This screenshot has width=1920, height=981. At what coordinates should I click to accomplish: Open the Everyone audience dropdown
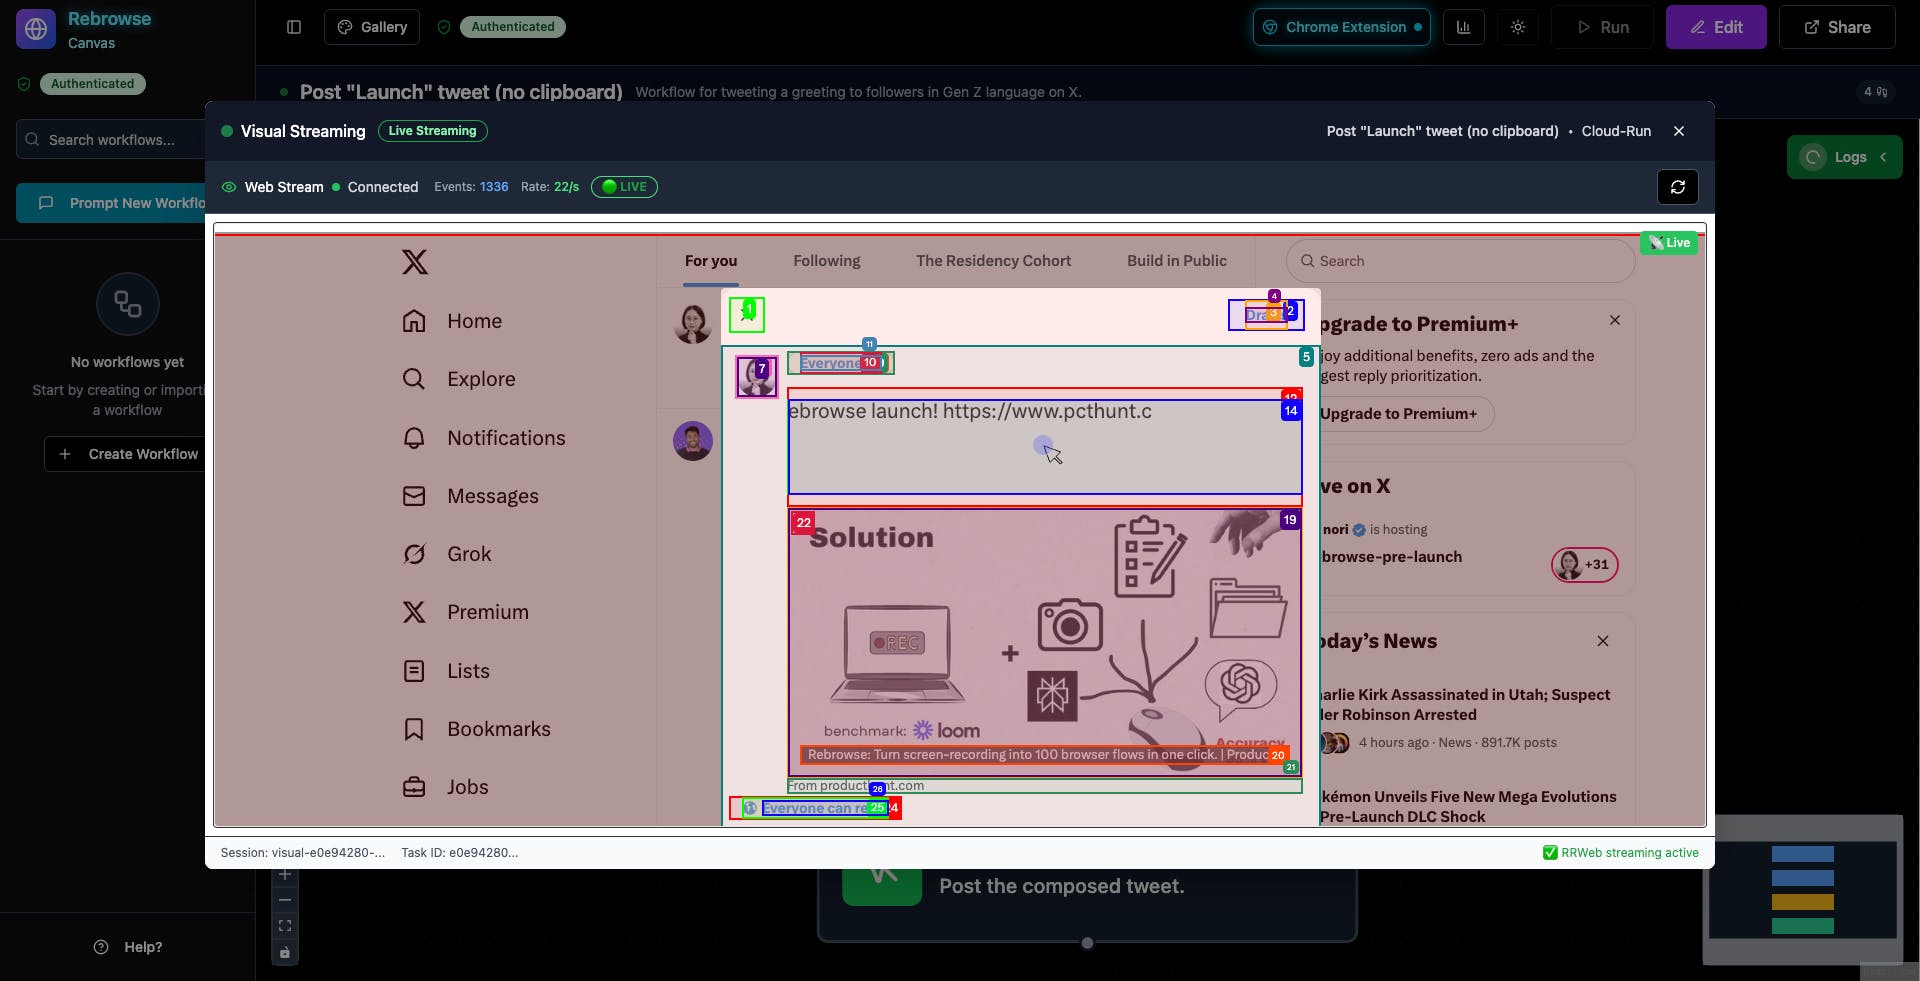[840, 363]
